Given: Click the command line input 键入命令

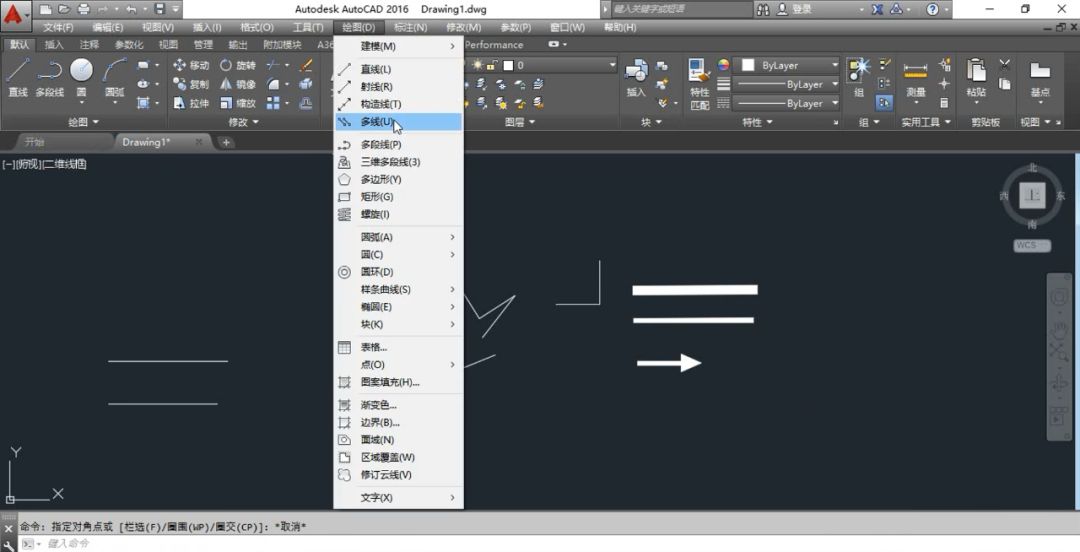Looking at the screenshot, I should click(x=548, y=544).
